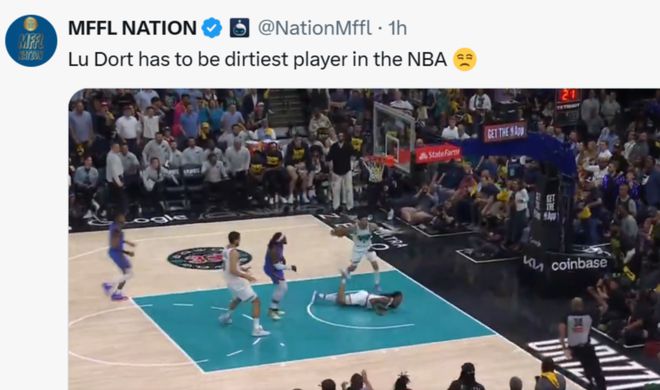Click the red 'GET THE APP' sign
The height and width of the screenshot is (390, 660).
pos(505,132)
